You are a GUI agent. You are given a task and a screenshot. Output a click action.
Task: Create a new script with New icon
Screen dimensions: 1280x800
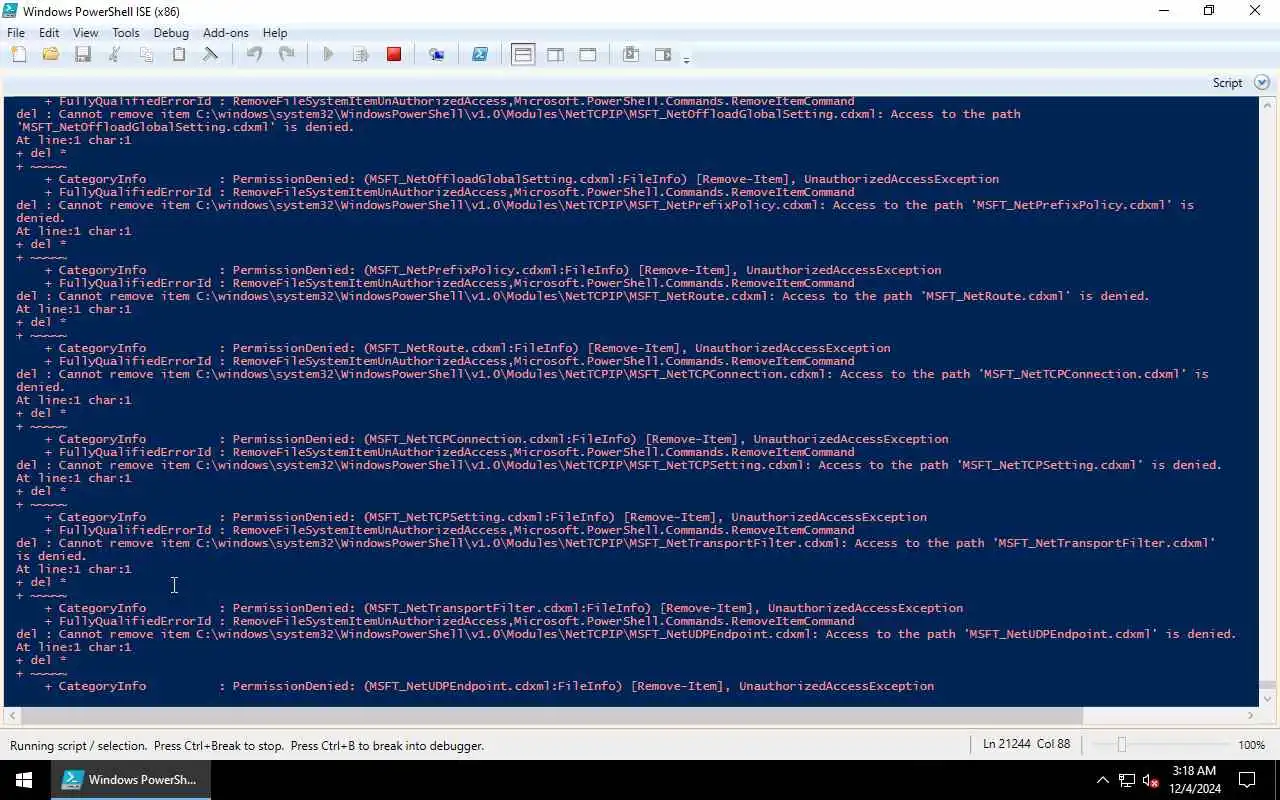click(x=19, y=55)
